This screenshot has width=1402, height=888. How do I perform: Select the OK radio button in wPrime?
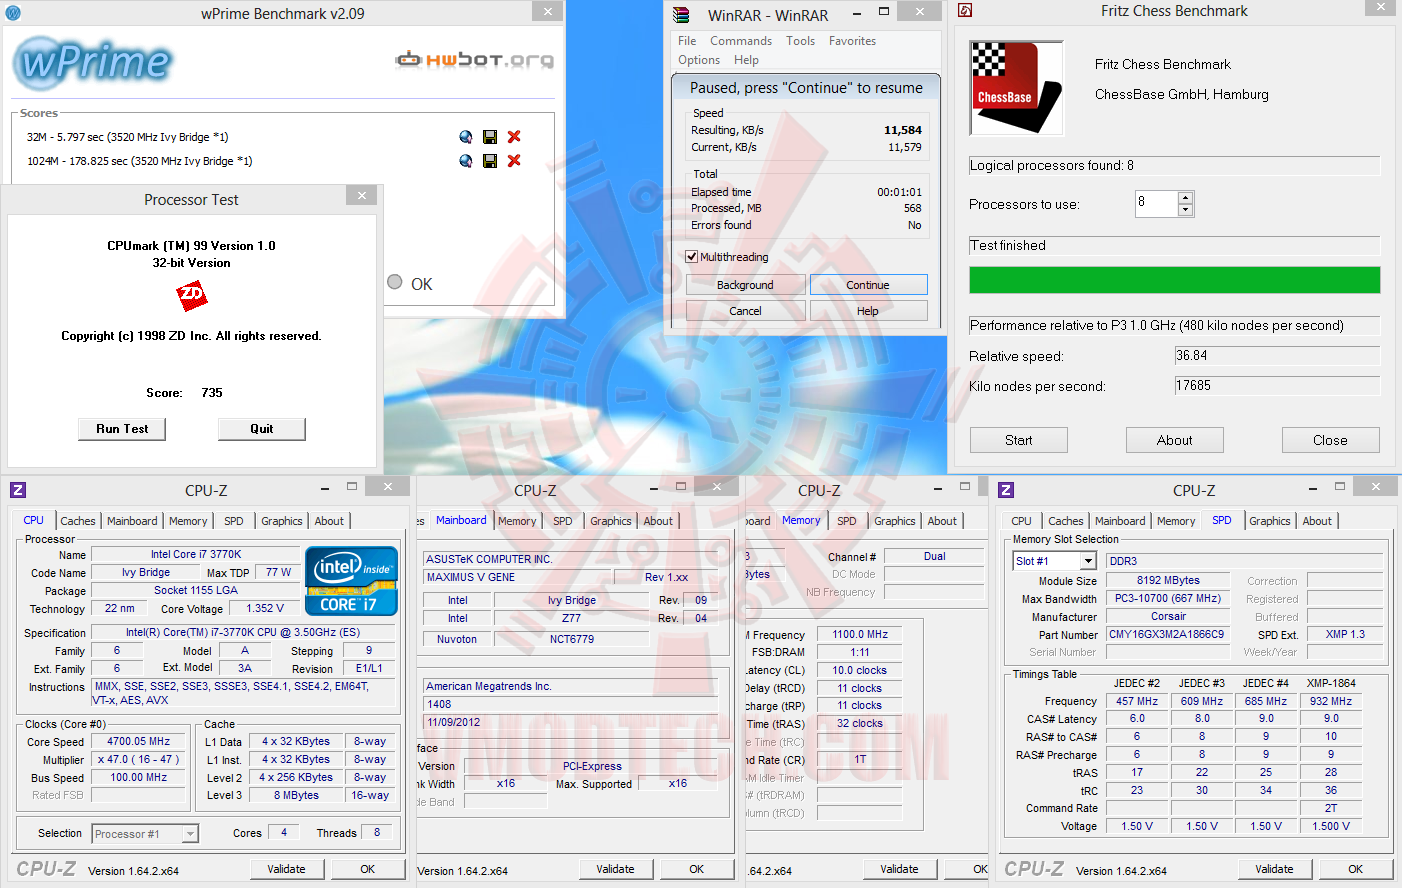click(395, 283)
